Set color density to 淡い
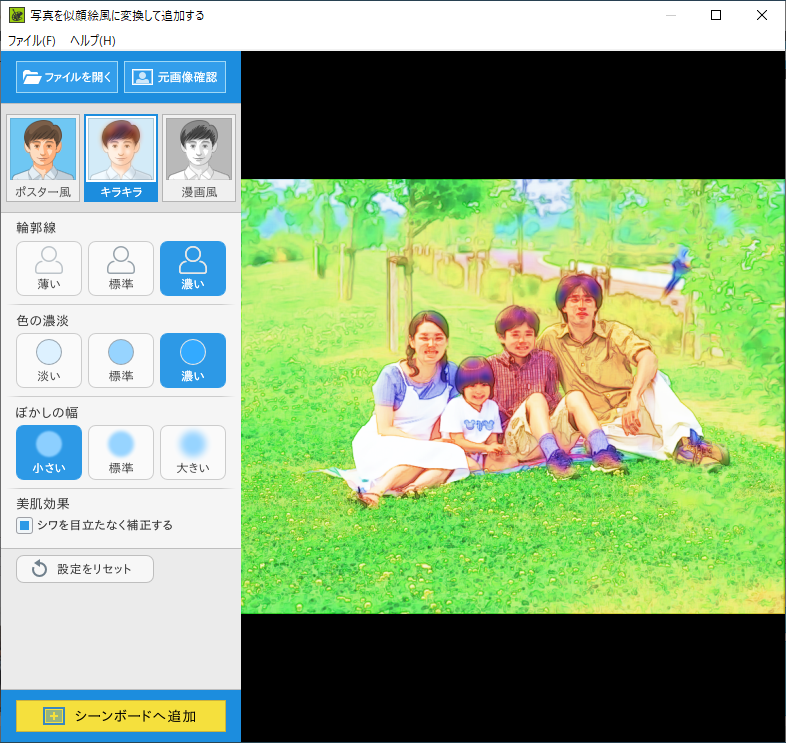This screenshot has width=786, height=743. click(x=49, y=360)
